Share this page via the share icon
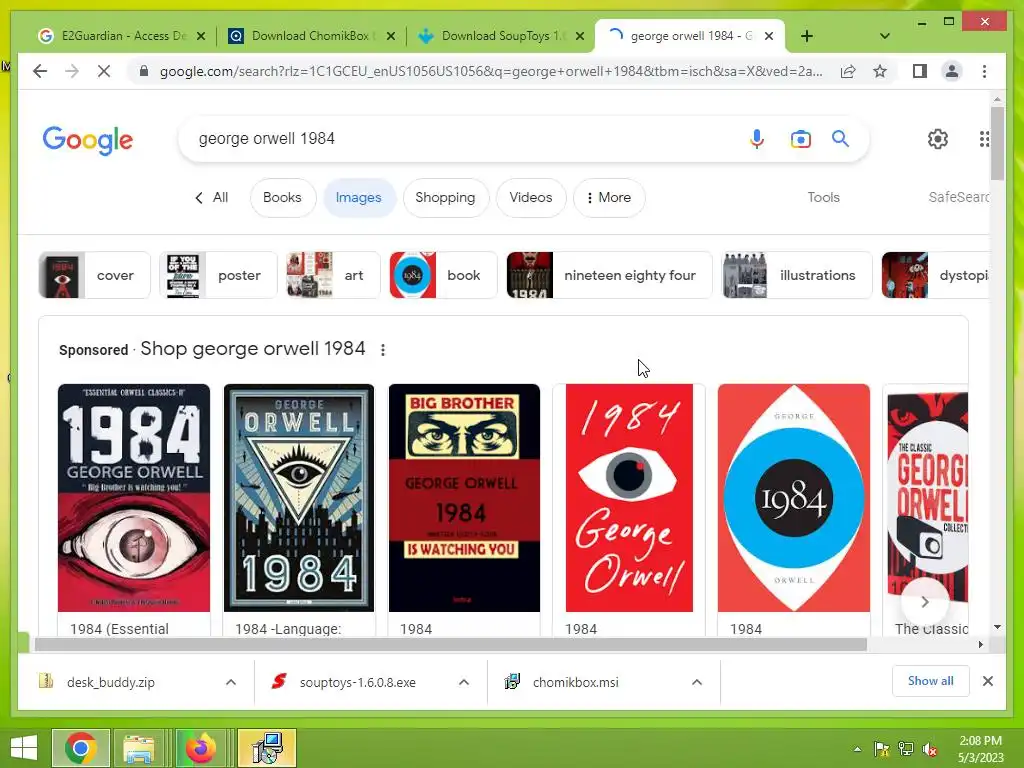 848,71
